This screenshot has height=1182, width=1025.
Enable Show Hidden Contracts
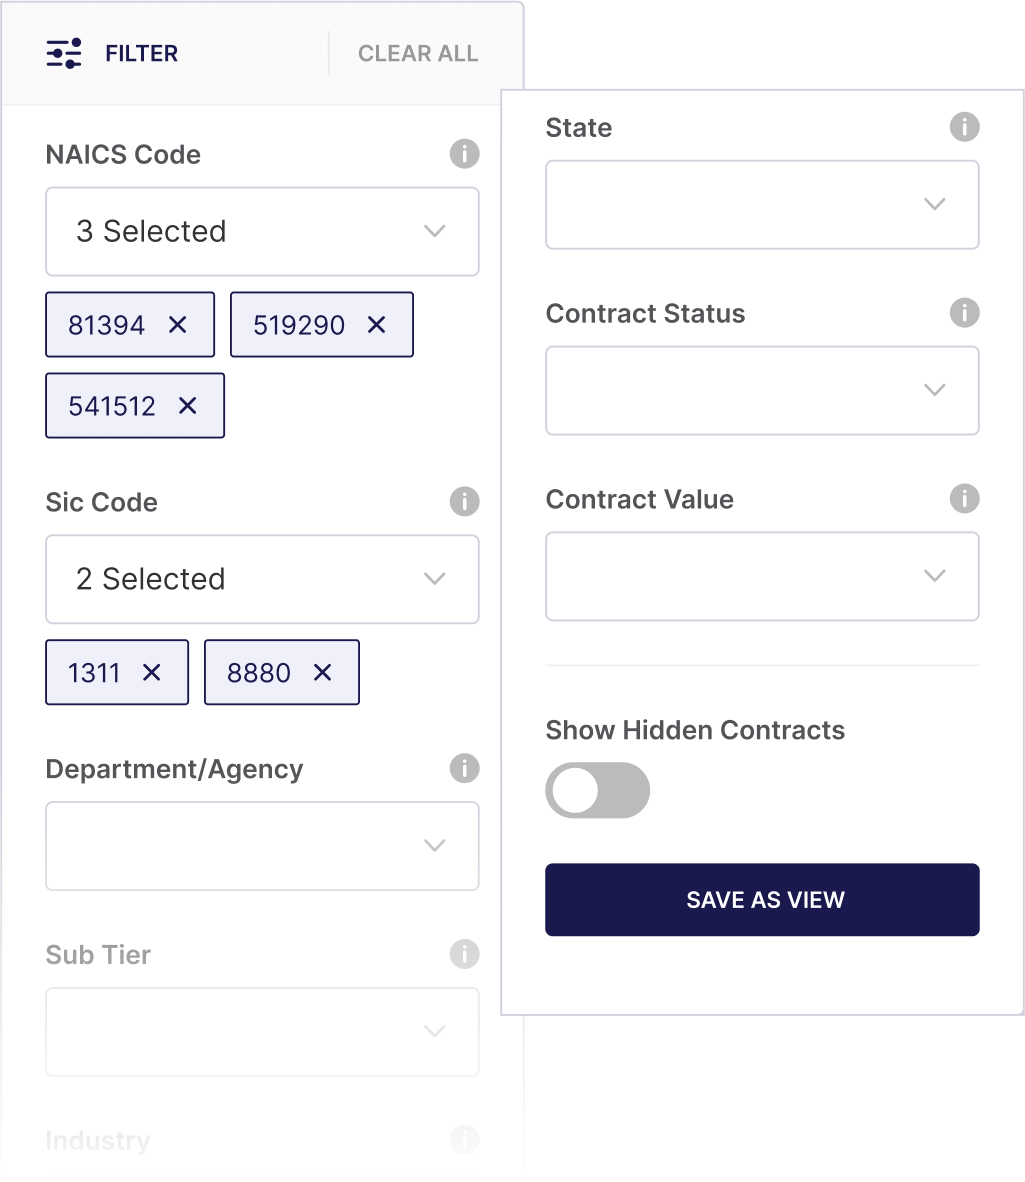click(597, 790)
